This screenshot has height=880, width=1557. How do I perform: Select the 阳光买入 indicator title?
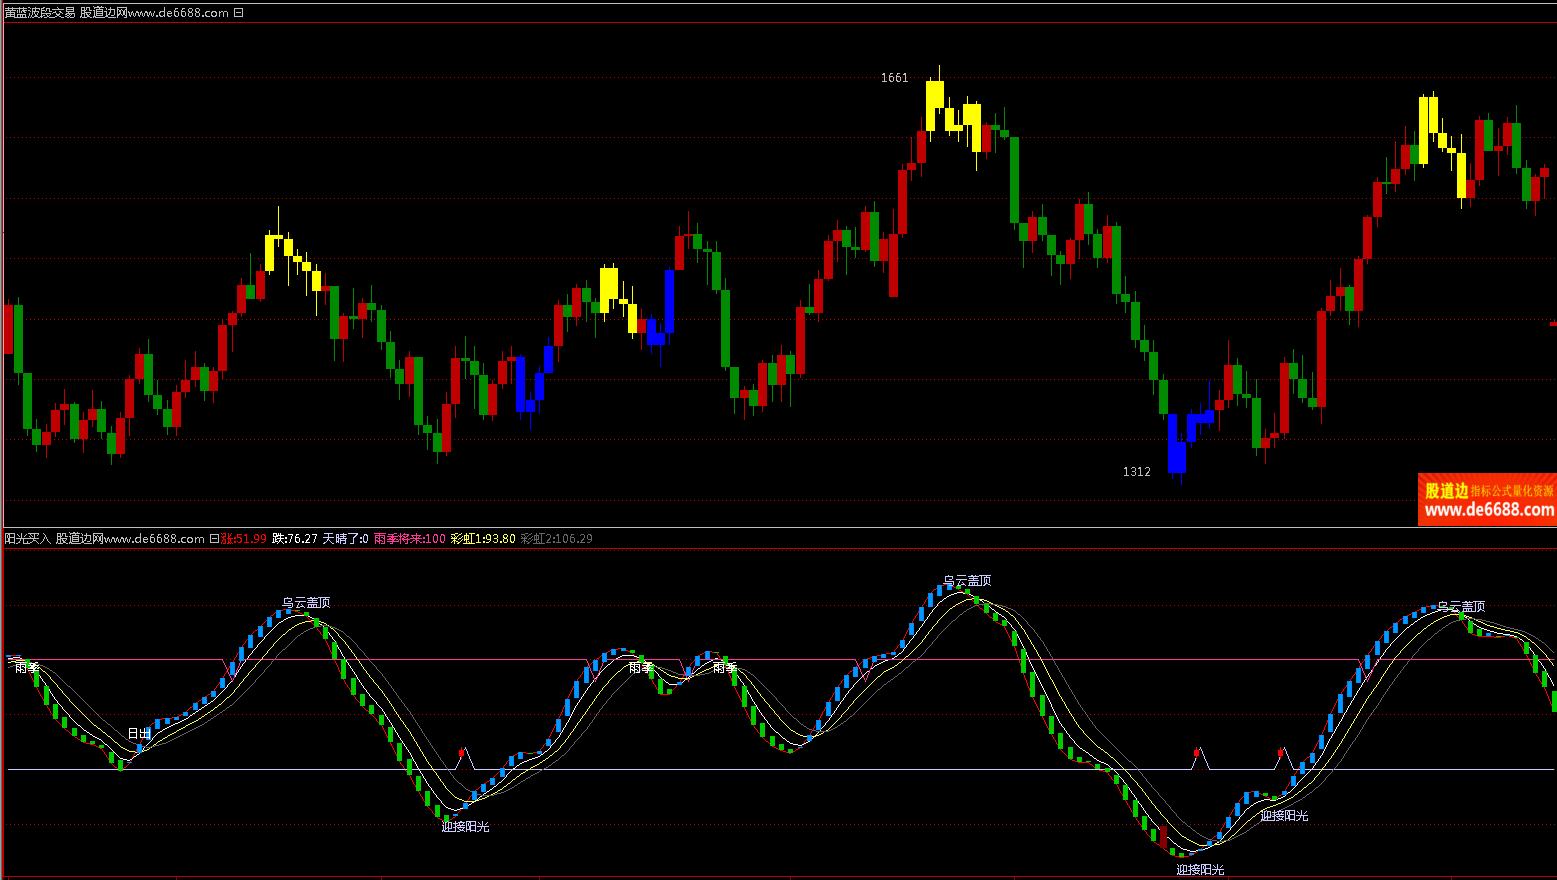[27, 539]
